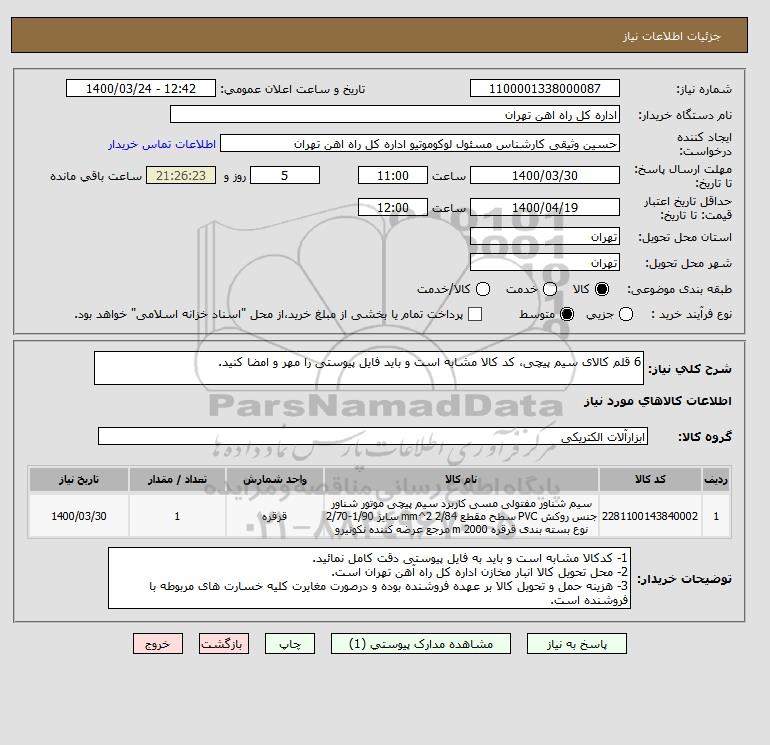
Task: Click the تعداد / مقدار column header
Action: pos(177,479)
